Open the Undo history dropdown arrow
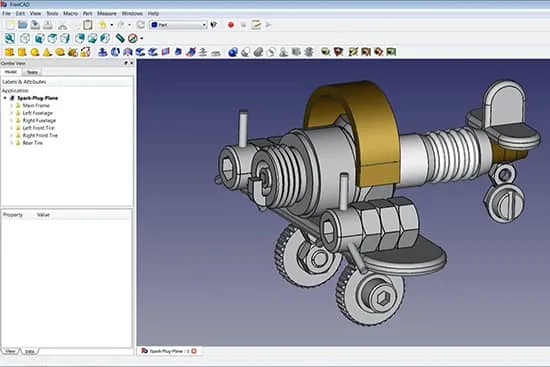The width and height of the screenshot is (550, 367). [112, 25]
